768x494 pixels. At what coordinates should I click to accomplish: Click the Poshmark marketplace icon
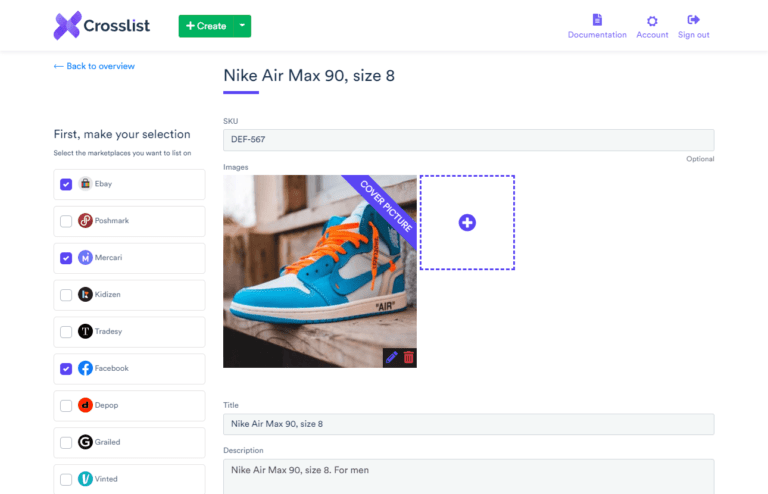[85, 221]
